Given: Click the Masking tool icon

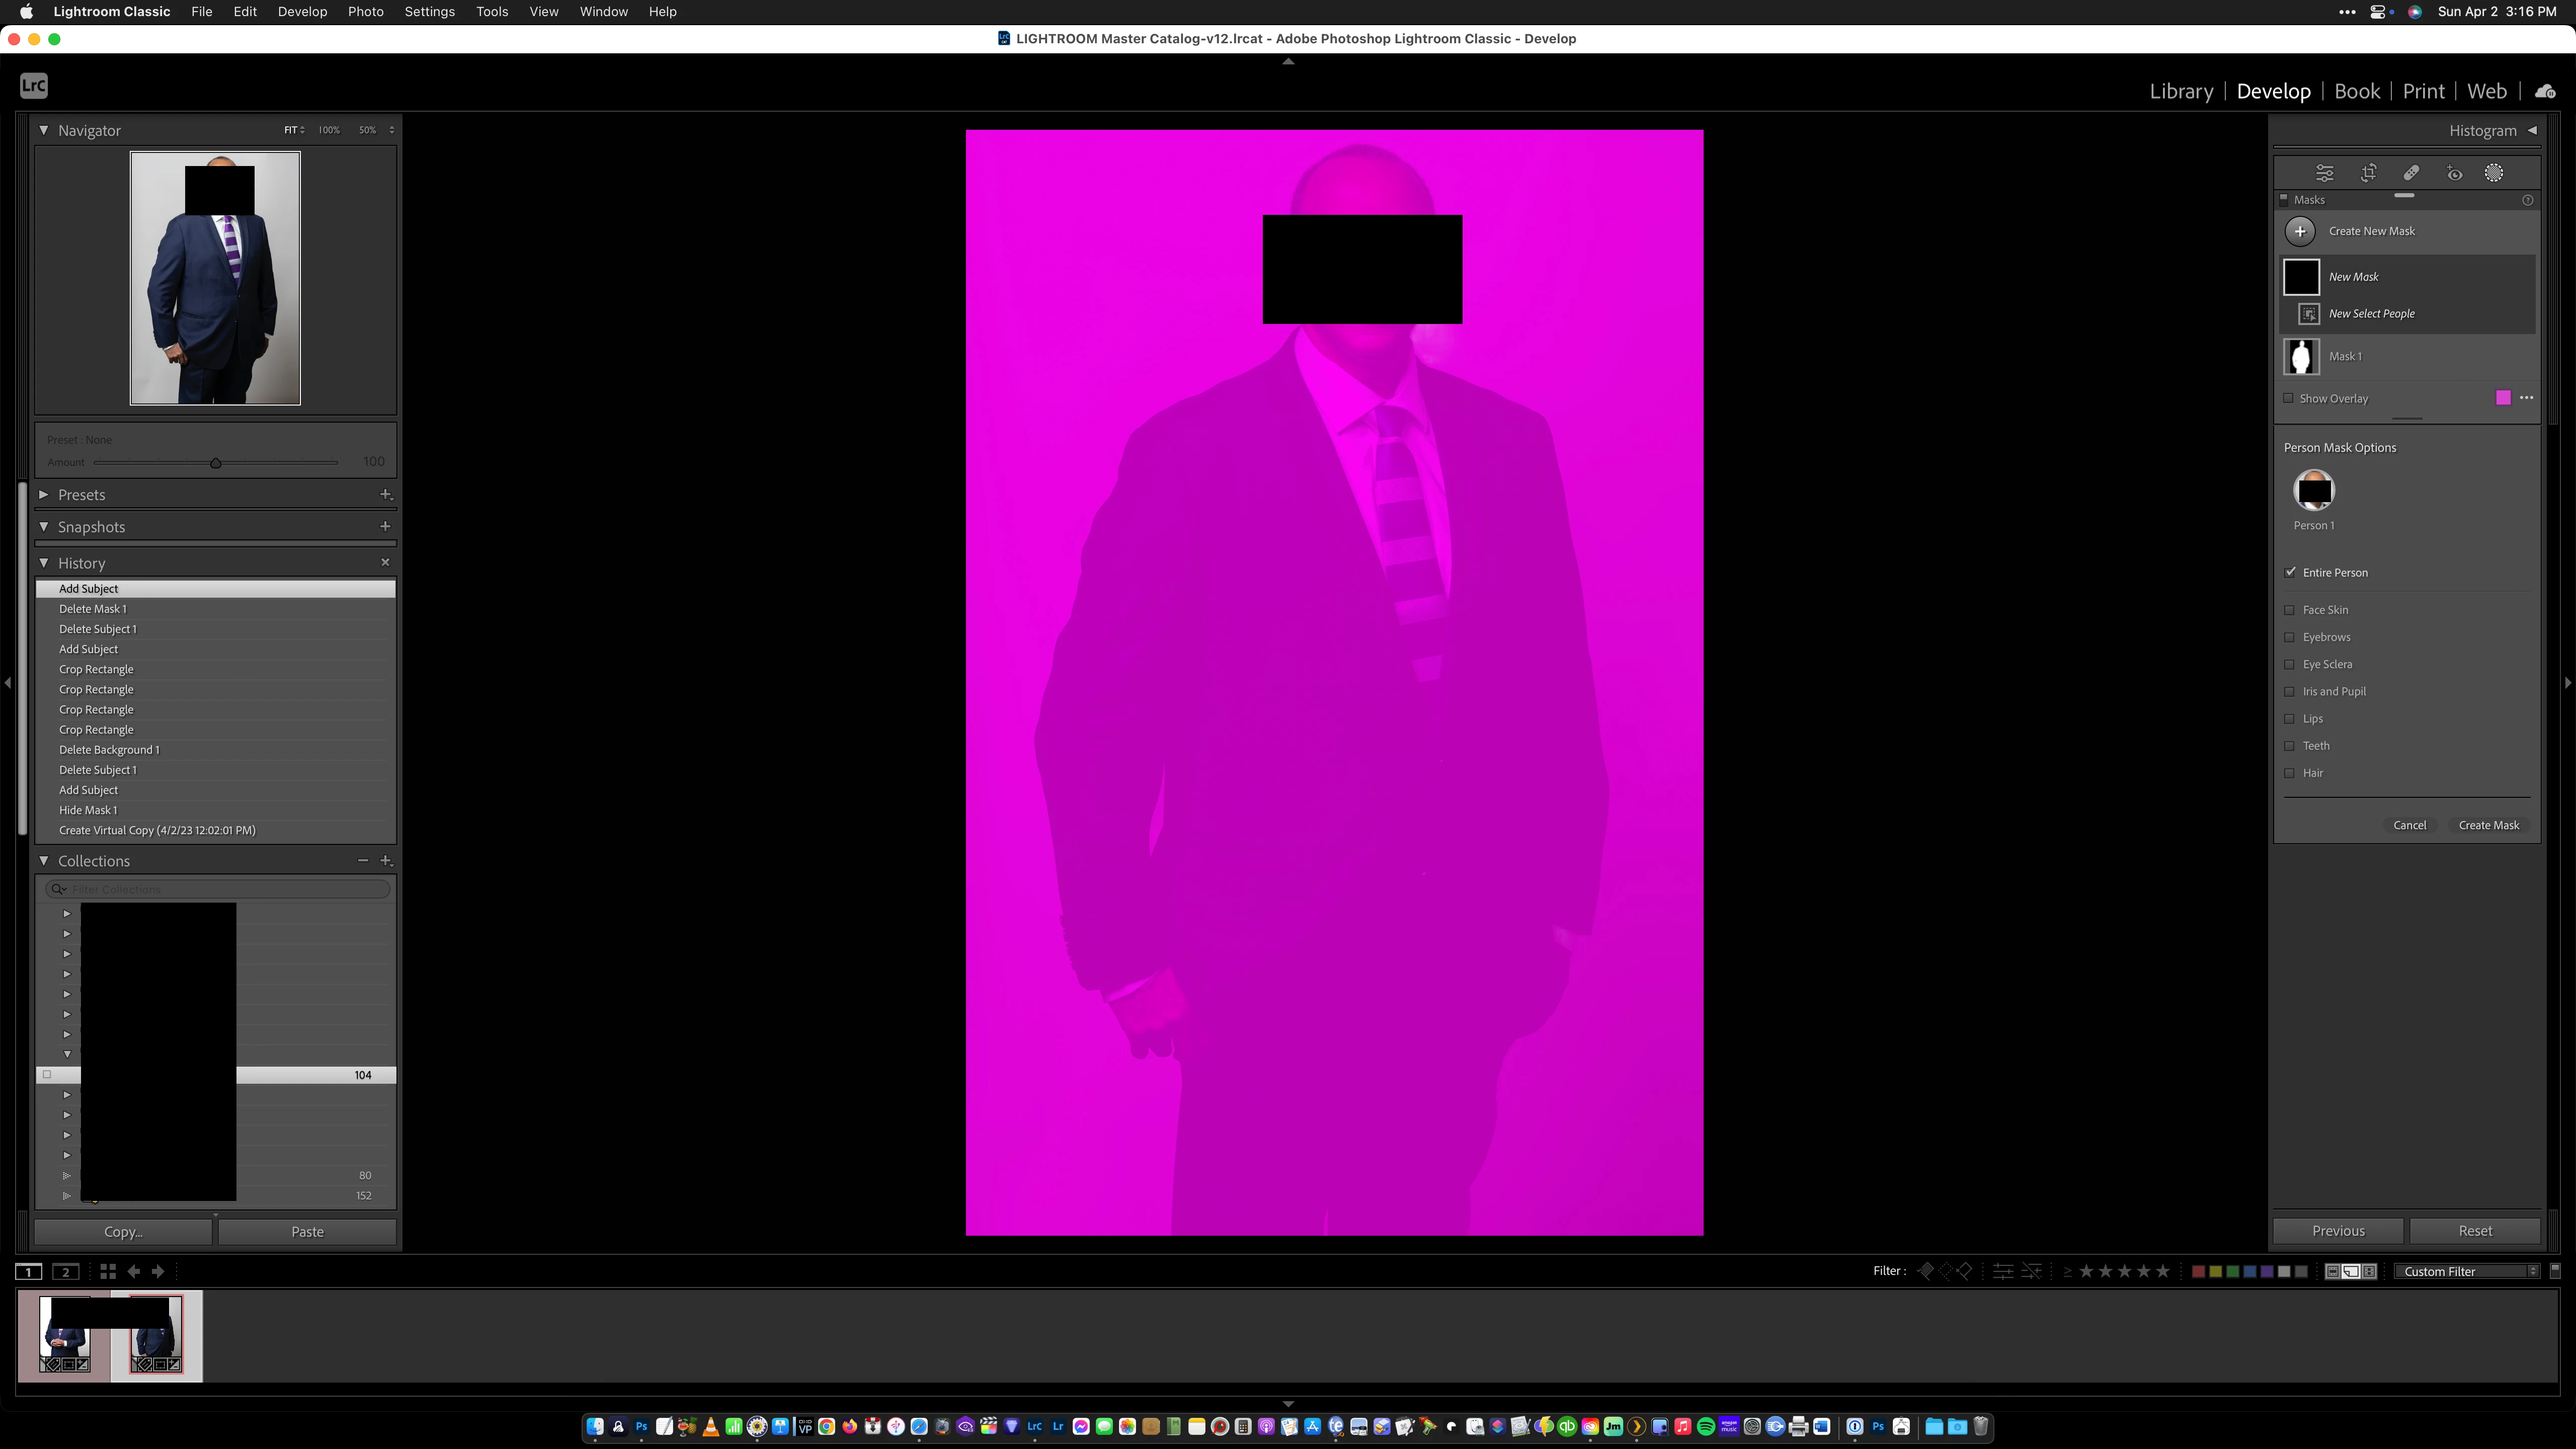Looking at the screenshot, I should click(x=2494, y=173).
